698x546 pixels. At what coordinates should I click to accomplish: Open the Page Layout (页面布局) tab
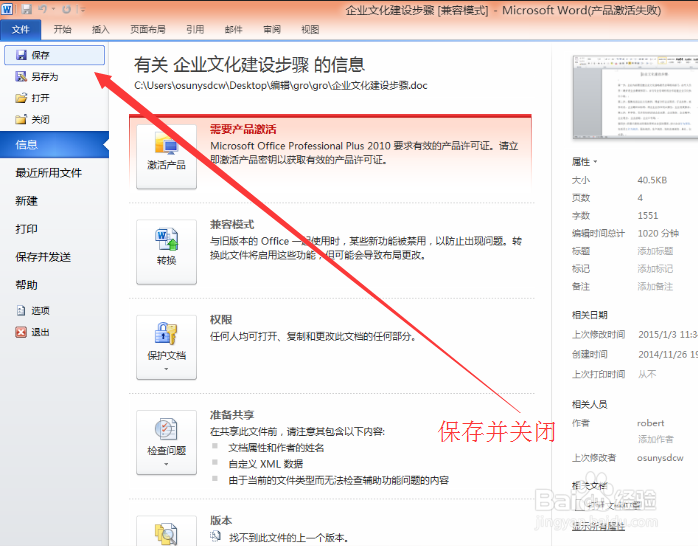coord(148,29)
